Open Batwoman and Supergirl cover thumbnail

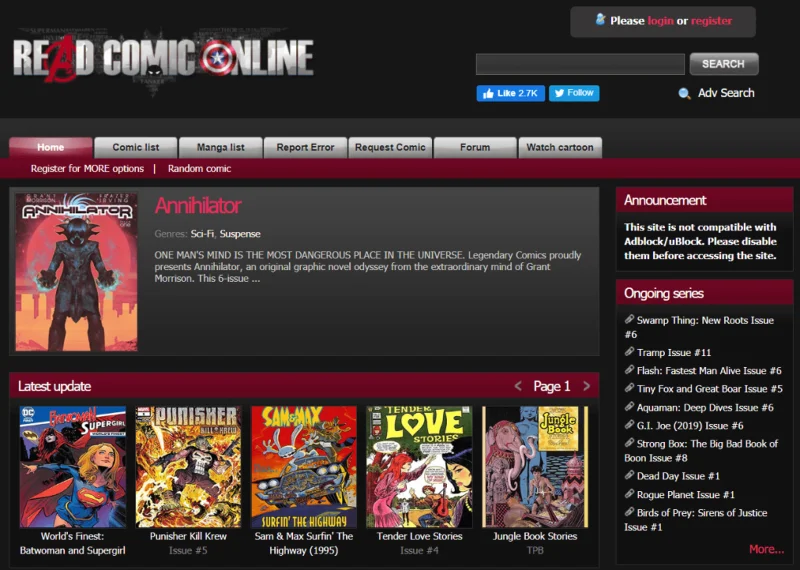click(x=72, y=466)
